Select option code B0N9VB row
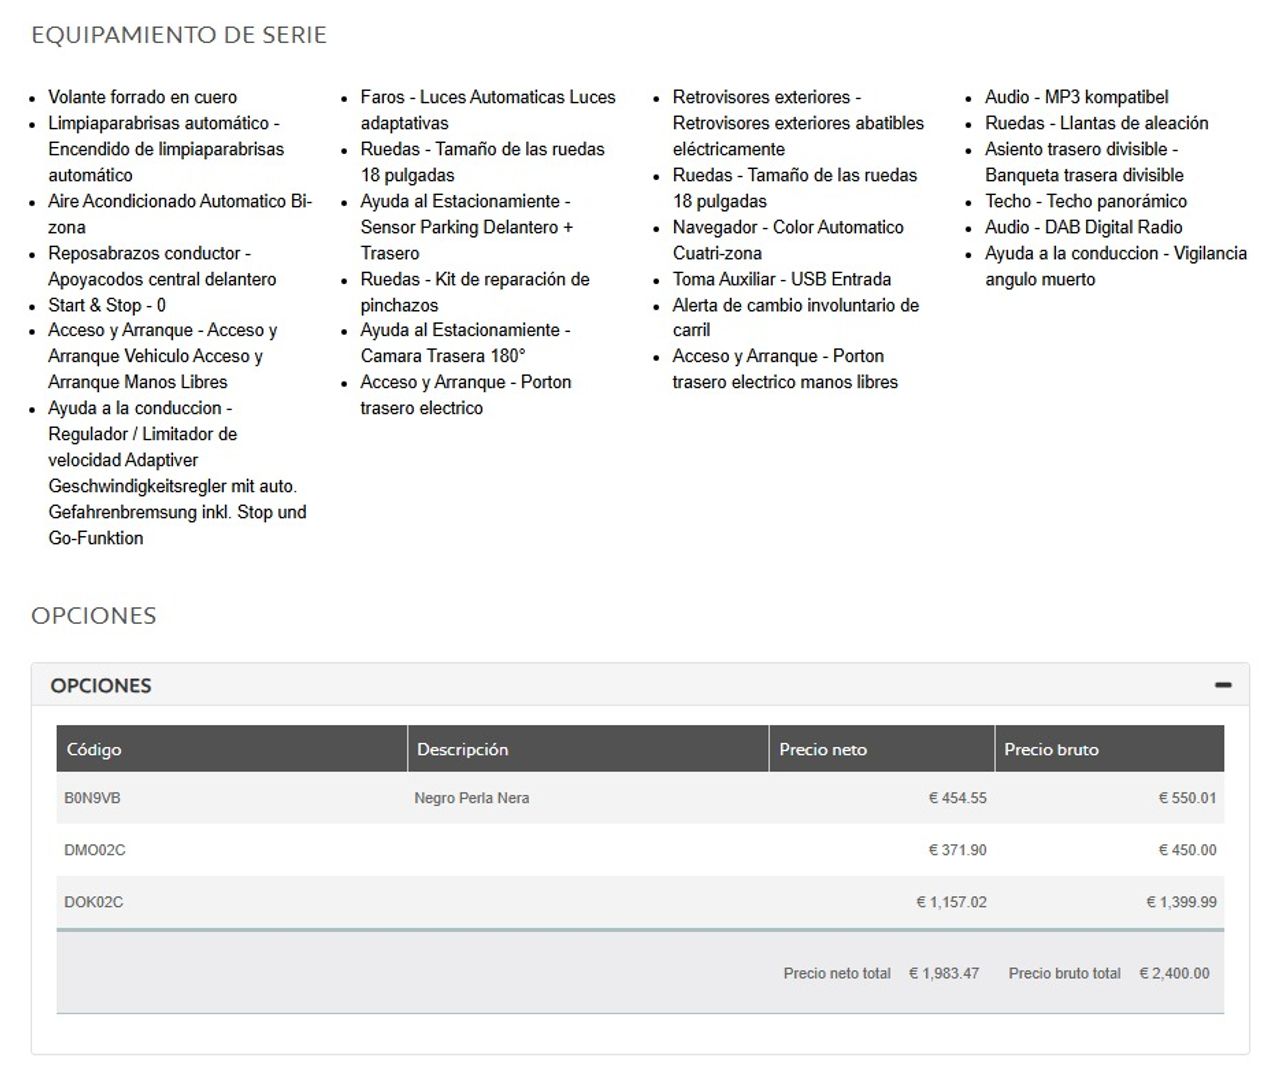The width and height of the screenshot is (1280, 1089). 640,798
